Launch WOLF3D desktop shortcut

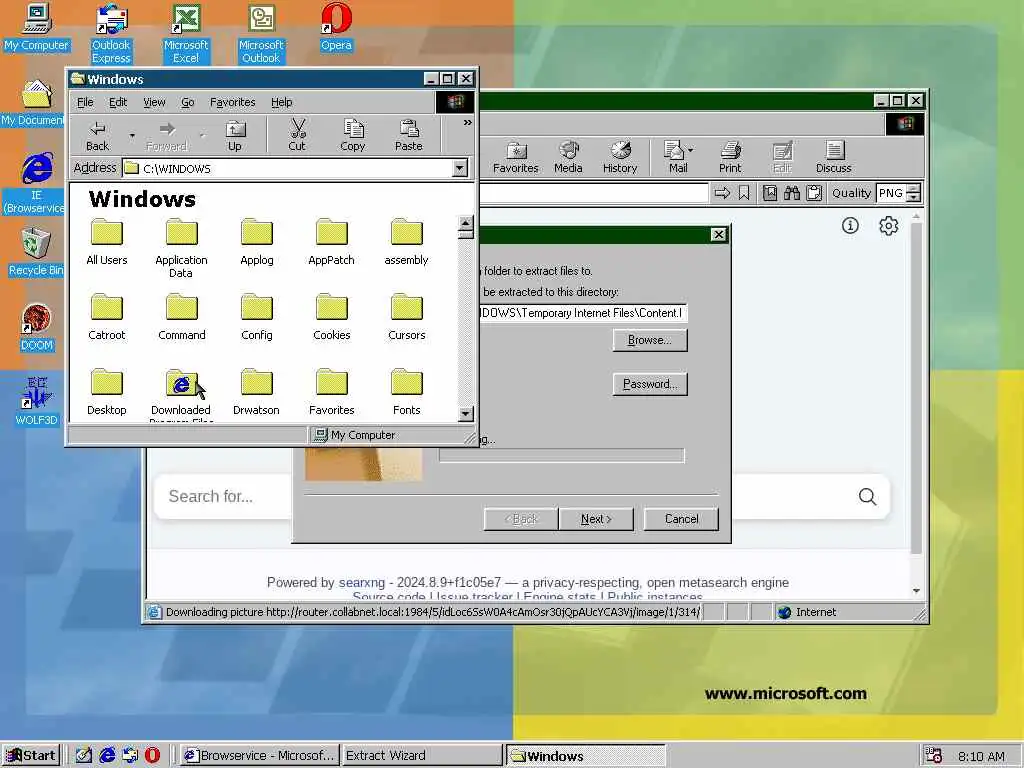tap(37, 402)
